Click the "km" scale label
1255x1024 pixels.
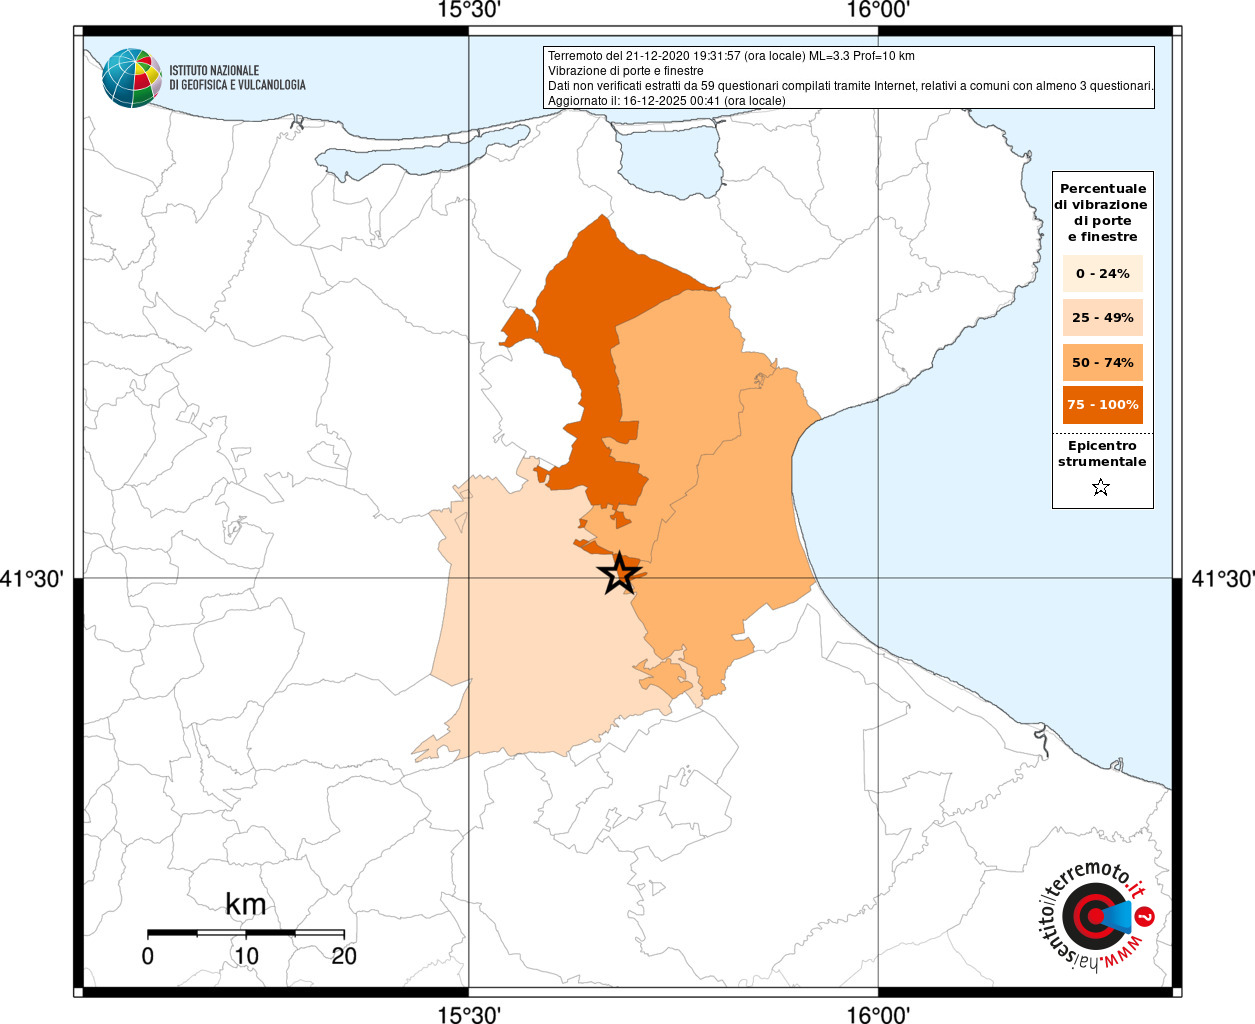pos(246,904)
